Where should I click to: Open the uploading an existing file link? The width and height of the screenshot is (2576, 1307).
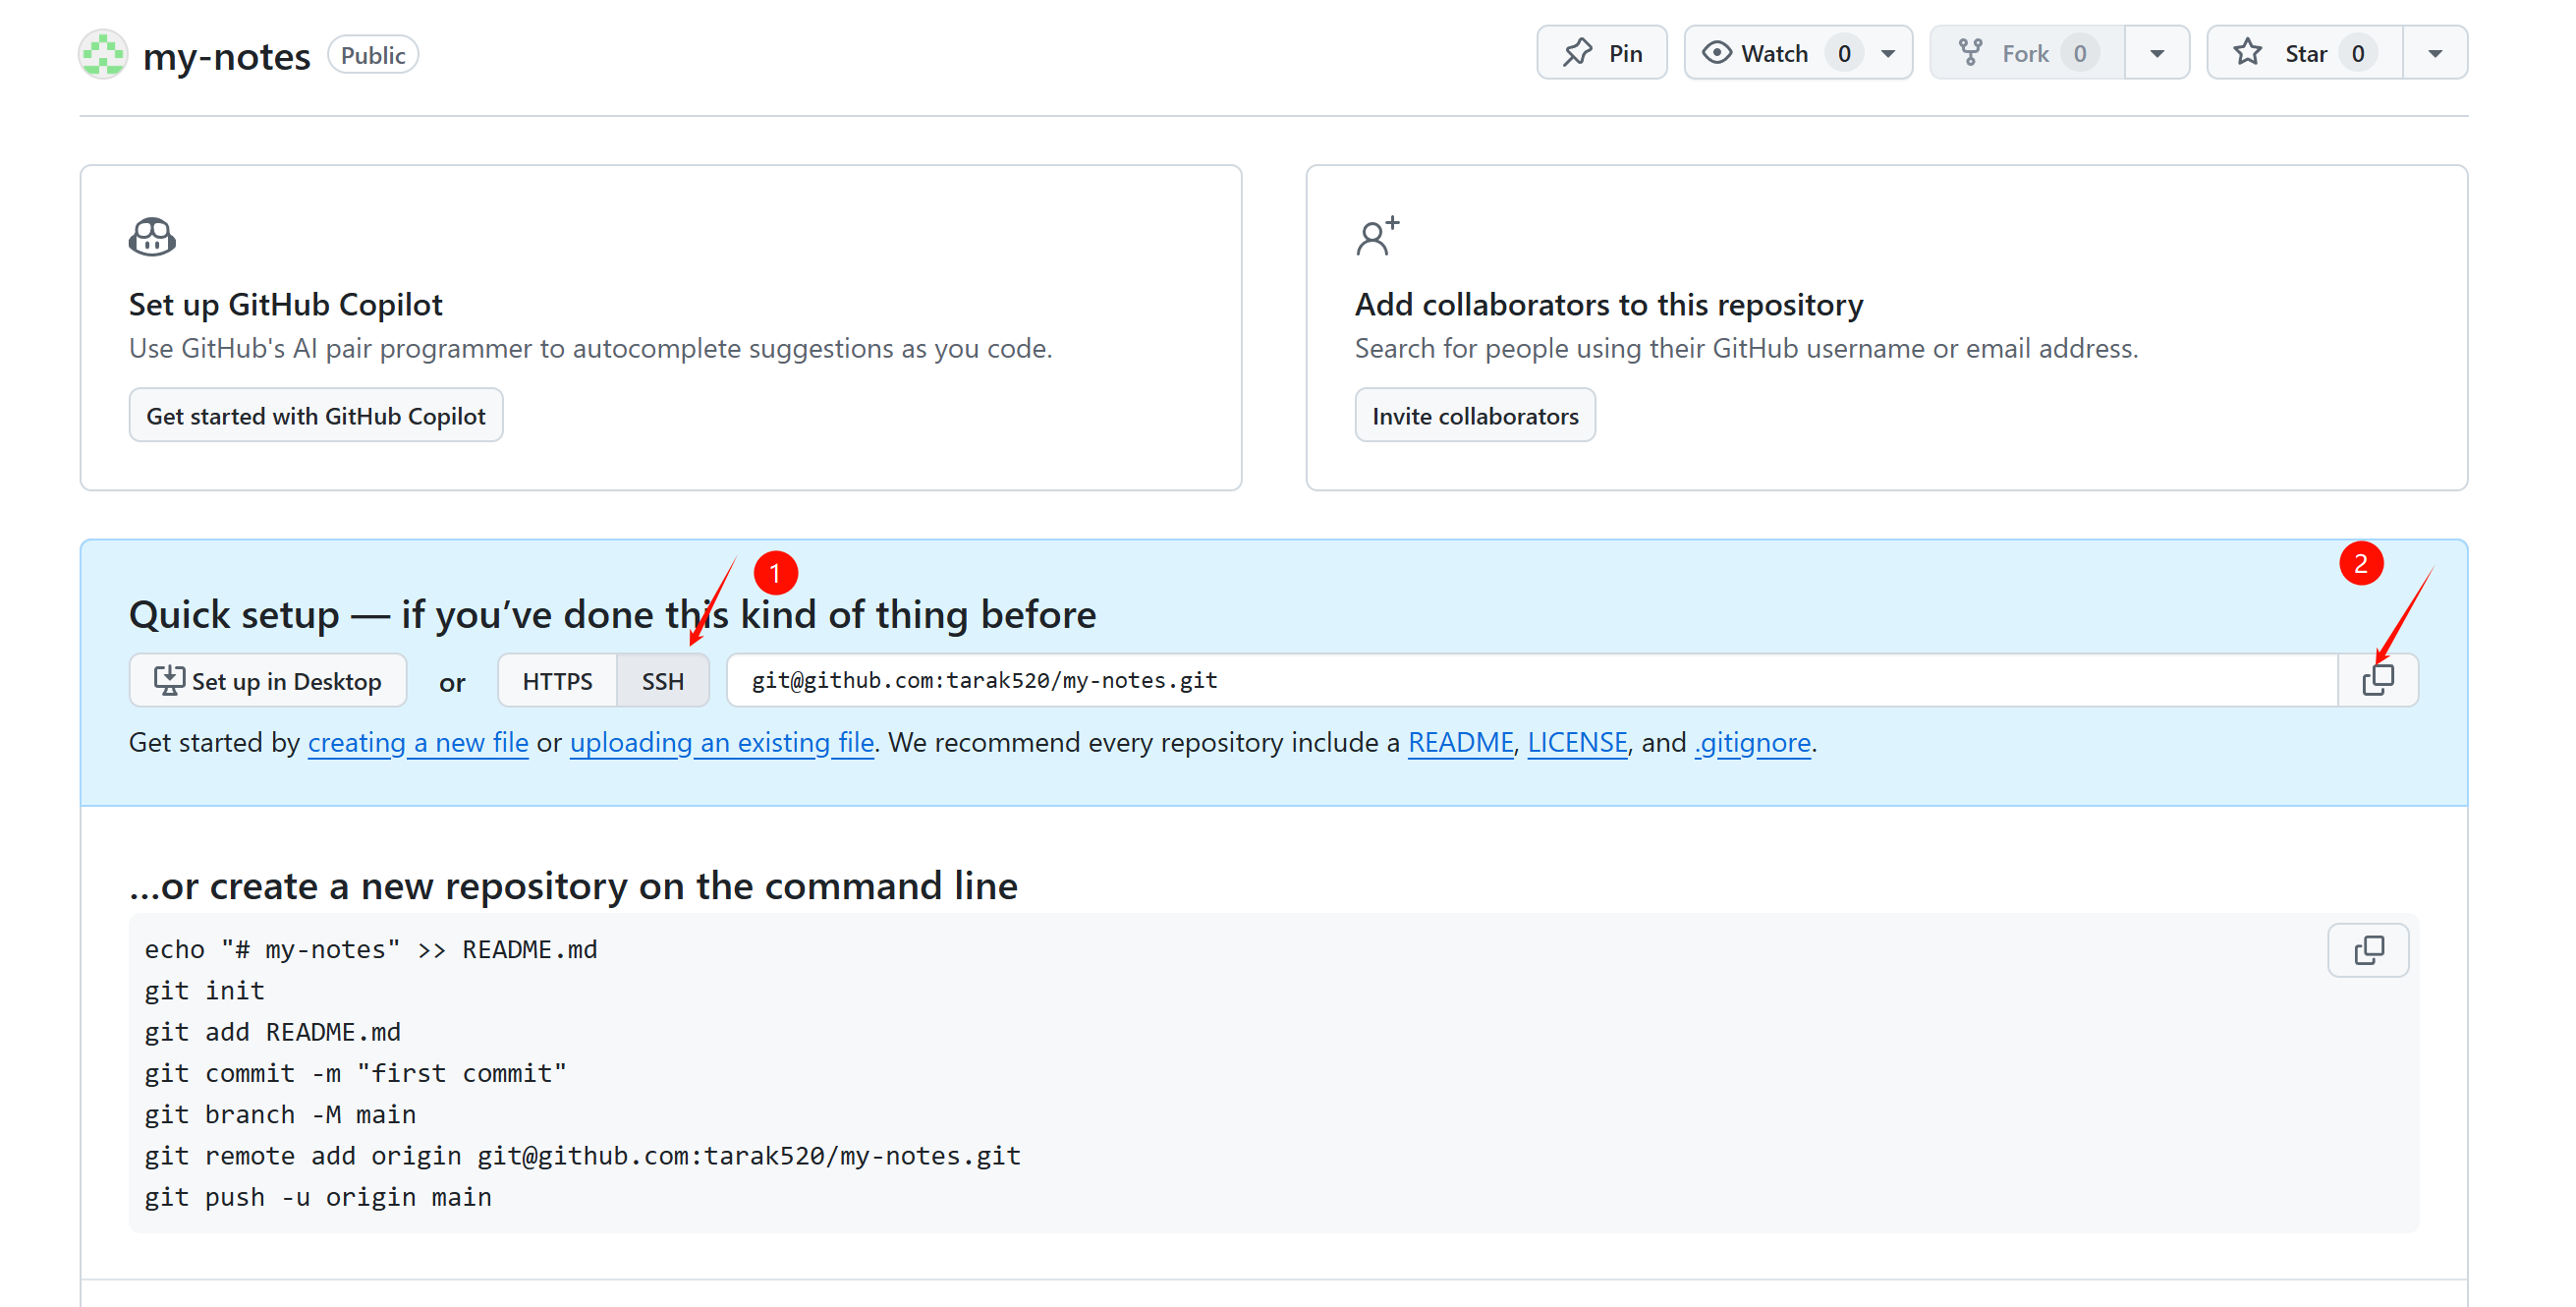(x=721, y=743)
